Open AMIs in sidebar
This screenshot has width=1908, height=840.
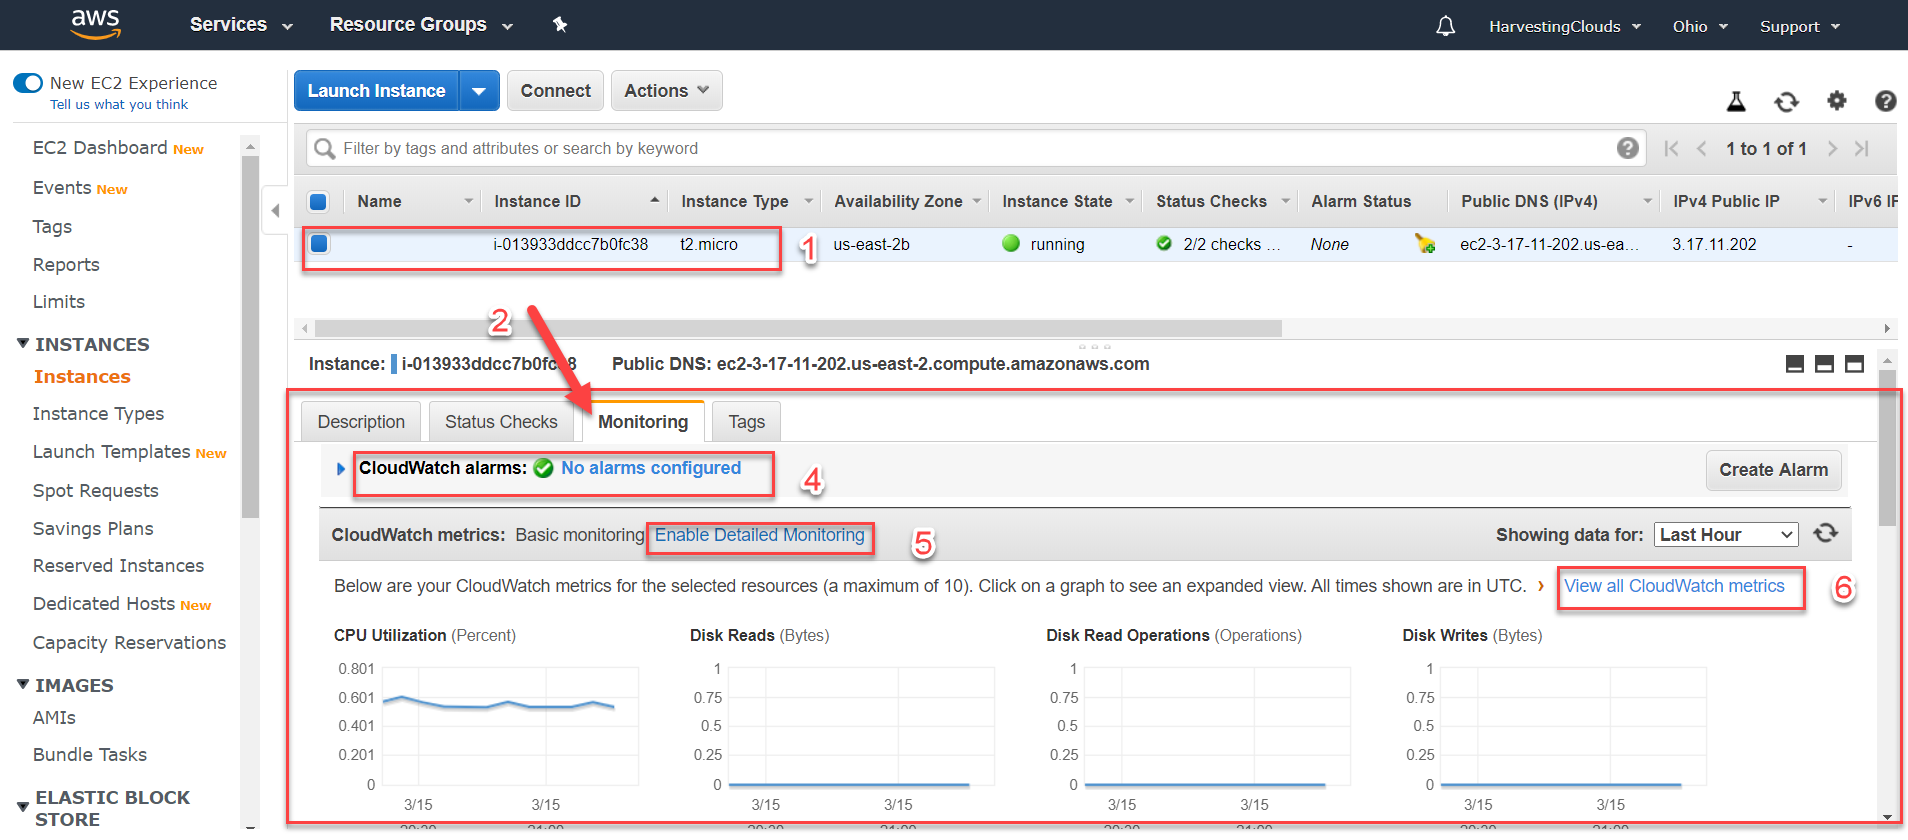[54, 718]
